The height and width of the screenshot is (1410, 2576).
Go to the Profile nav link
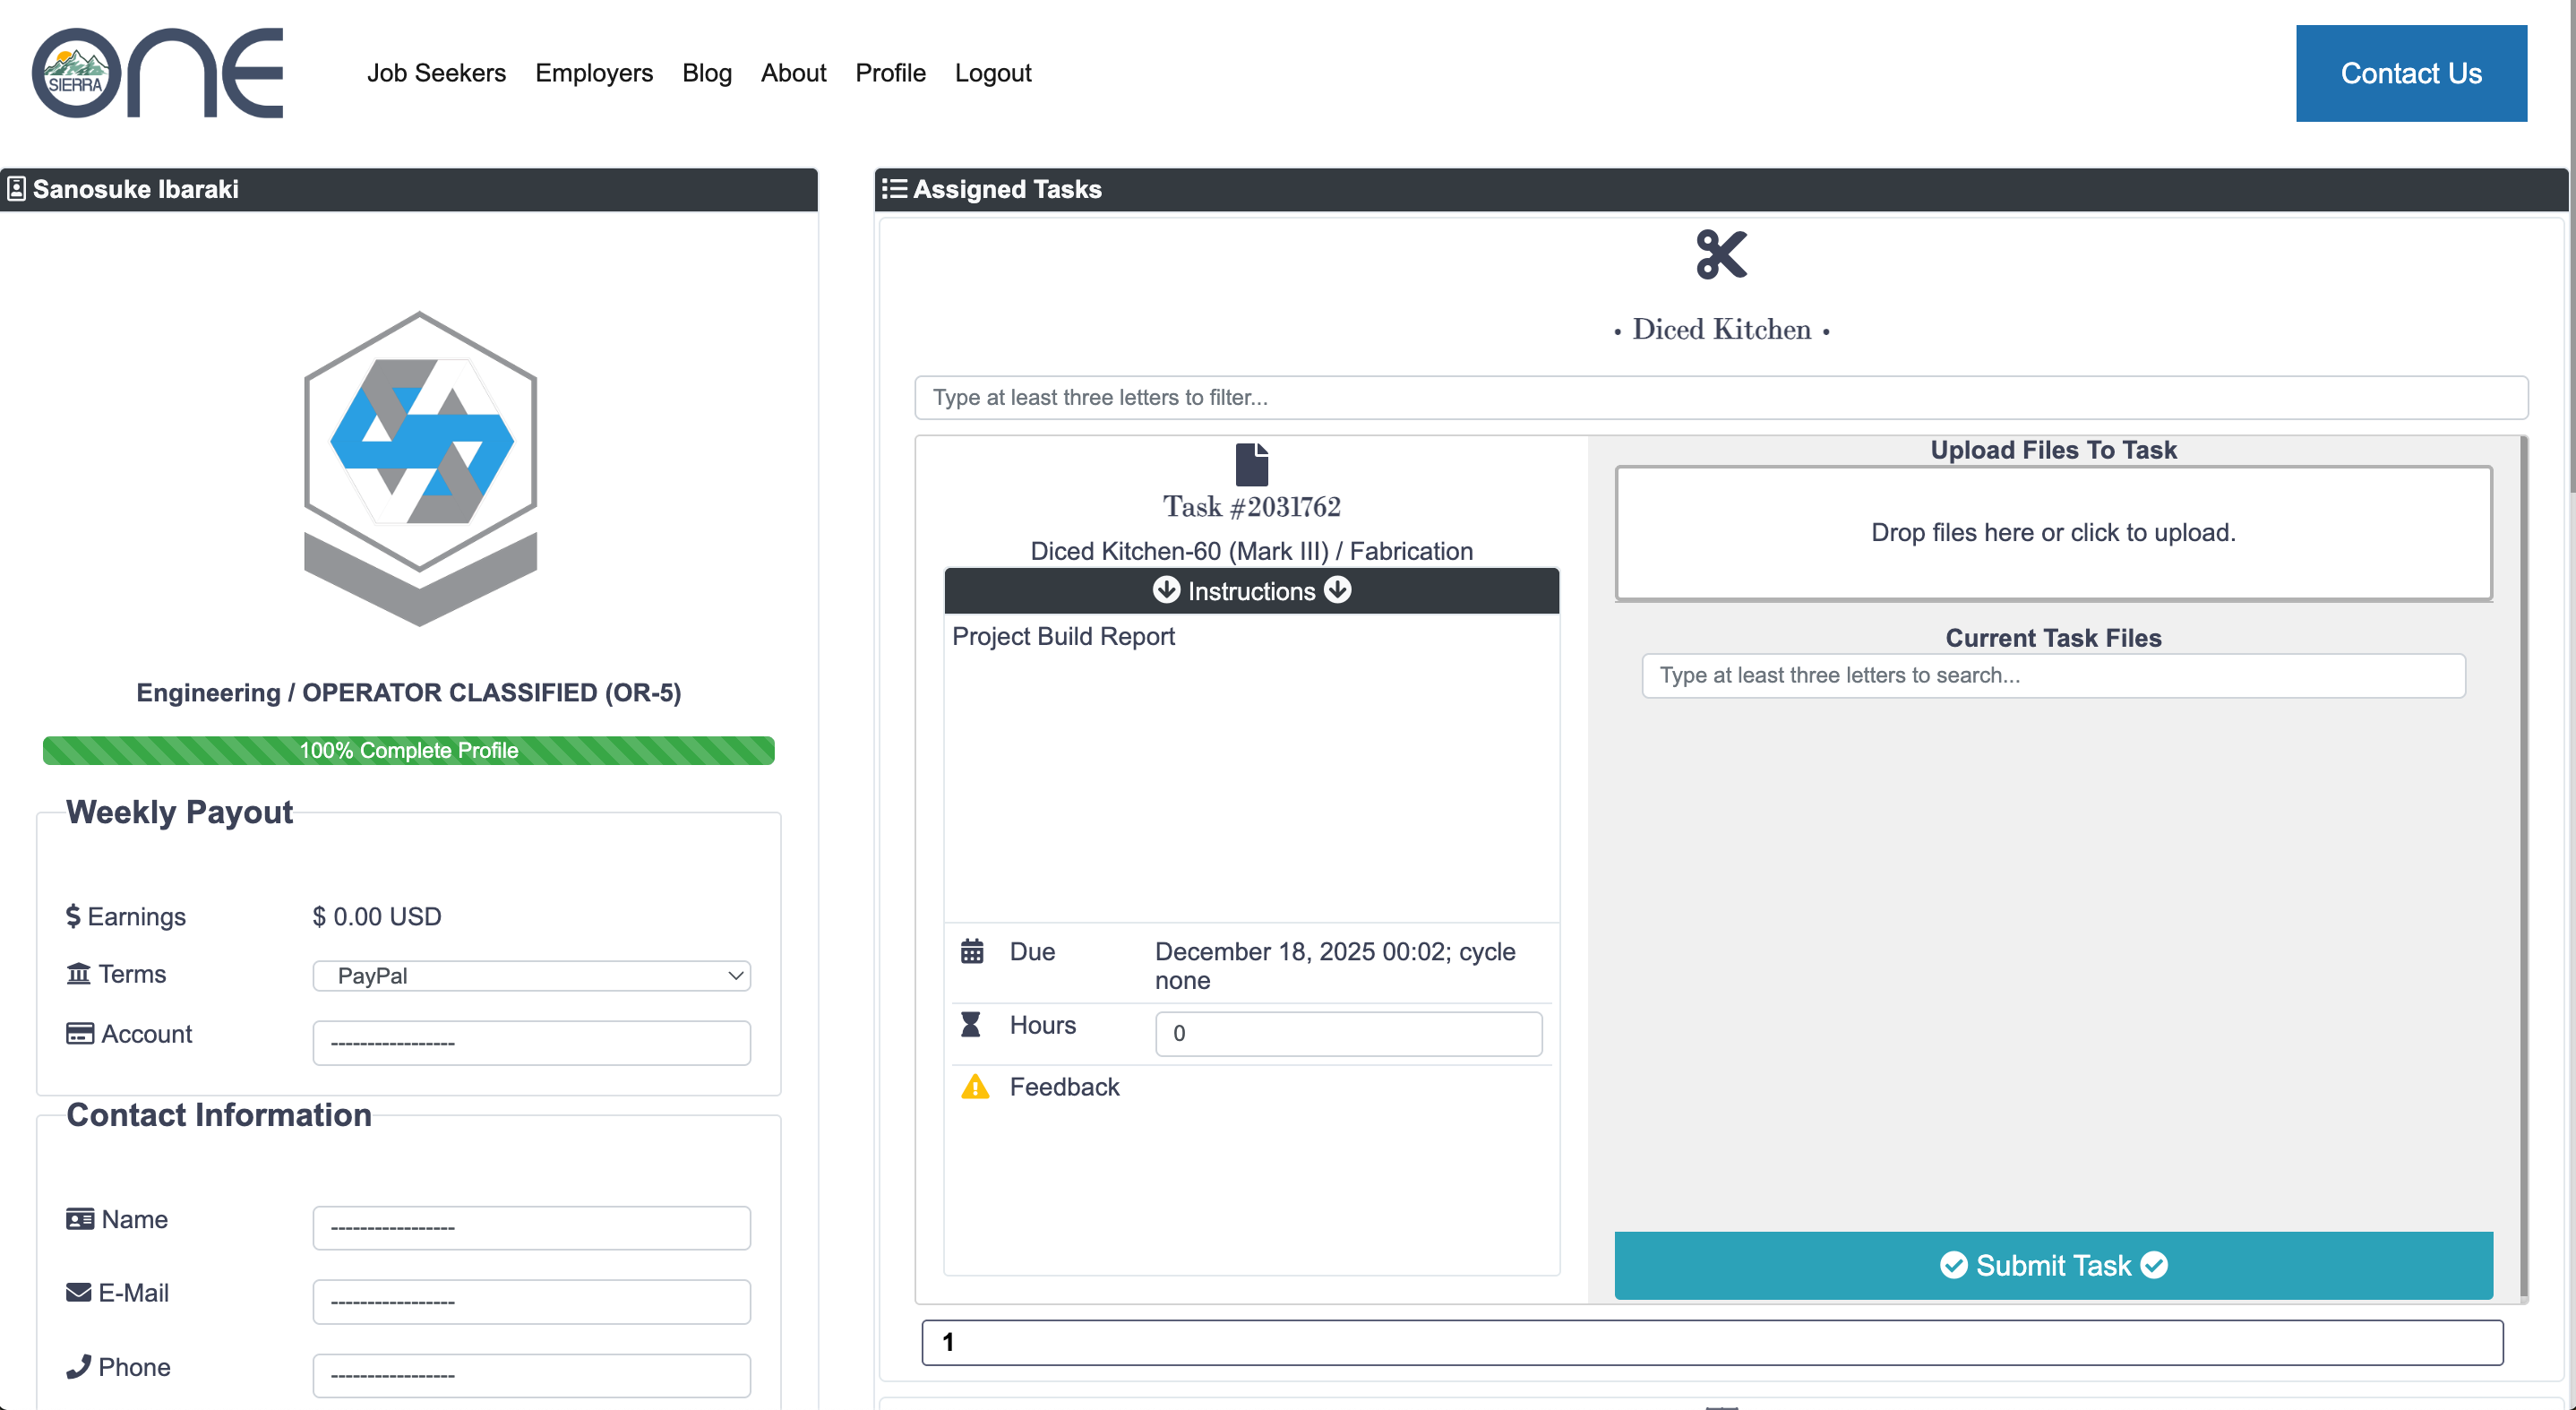coord(889,73)
